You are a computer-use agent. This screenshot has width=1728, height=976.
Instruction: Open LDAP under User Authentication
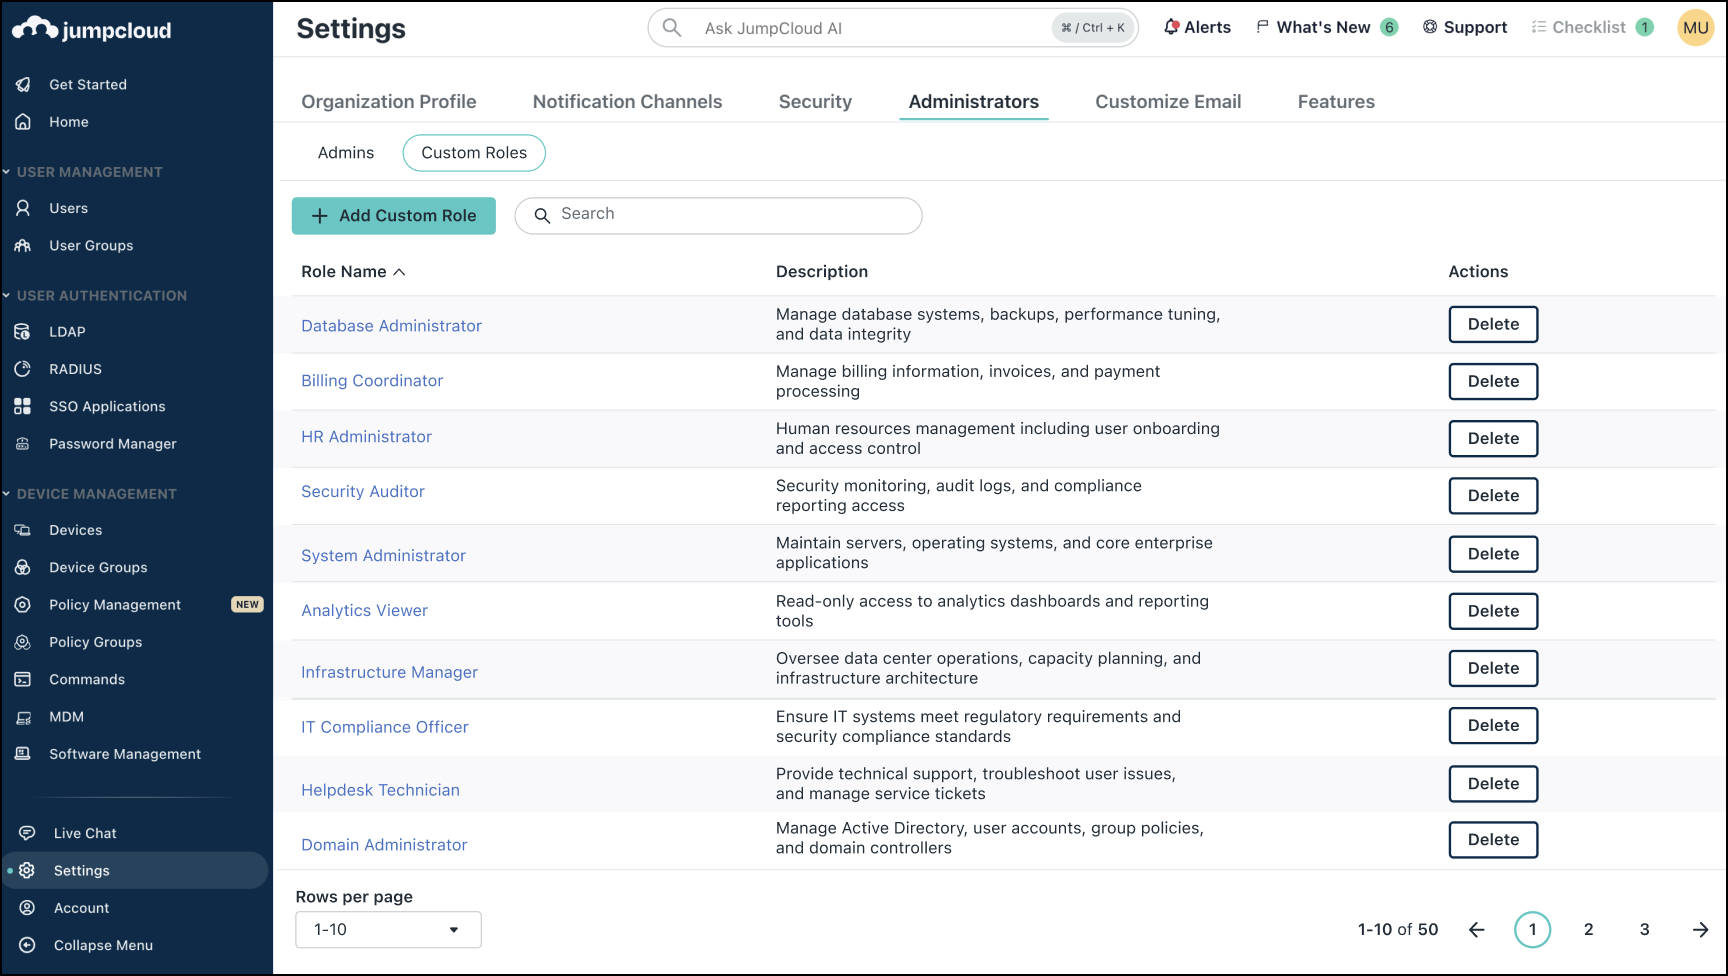67,331
